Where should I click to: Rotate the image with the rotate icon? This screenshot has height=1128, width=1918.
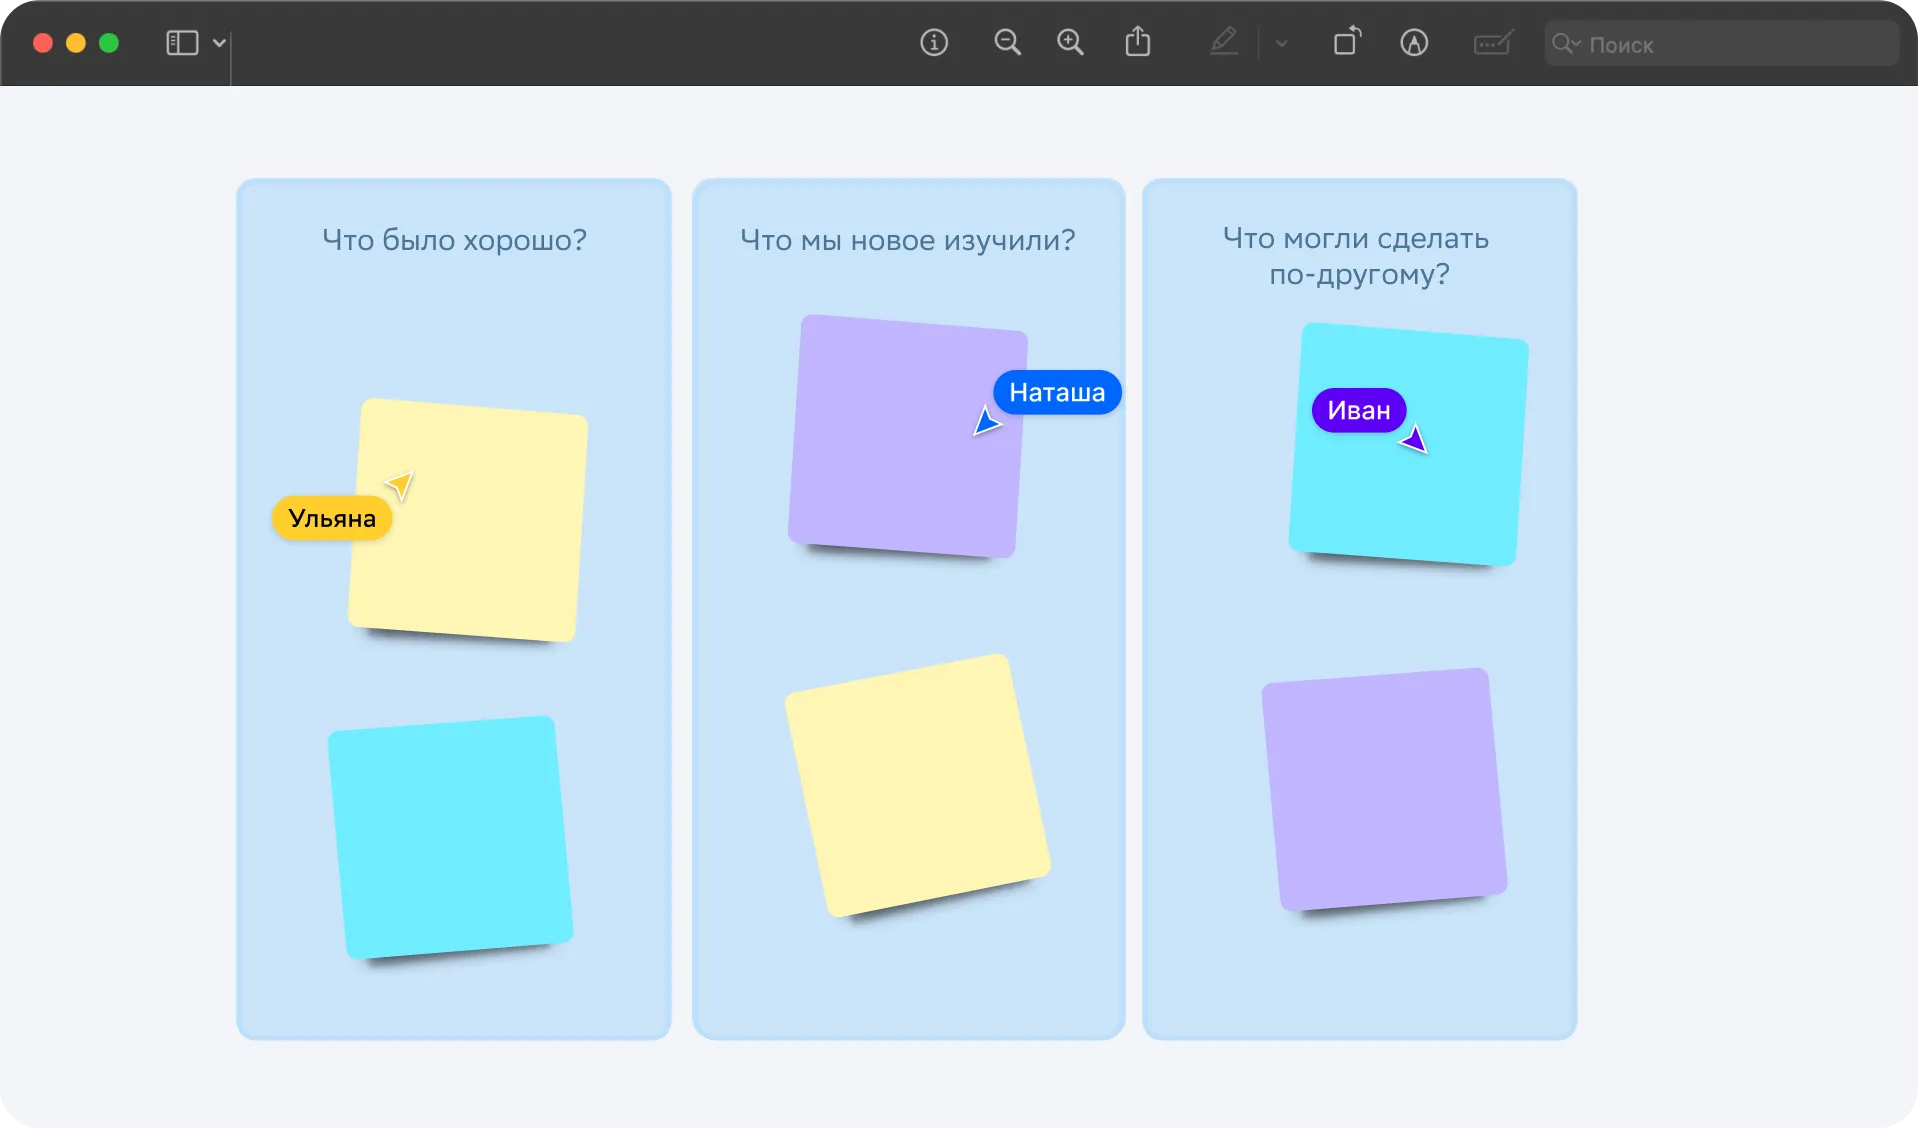[1346, 43]
